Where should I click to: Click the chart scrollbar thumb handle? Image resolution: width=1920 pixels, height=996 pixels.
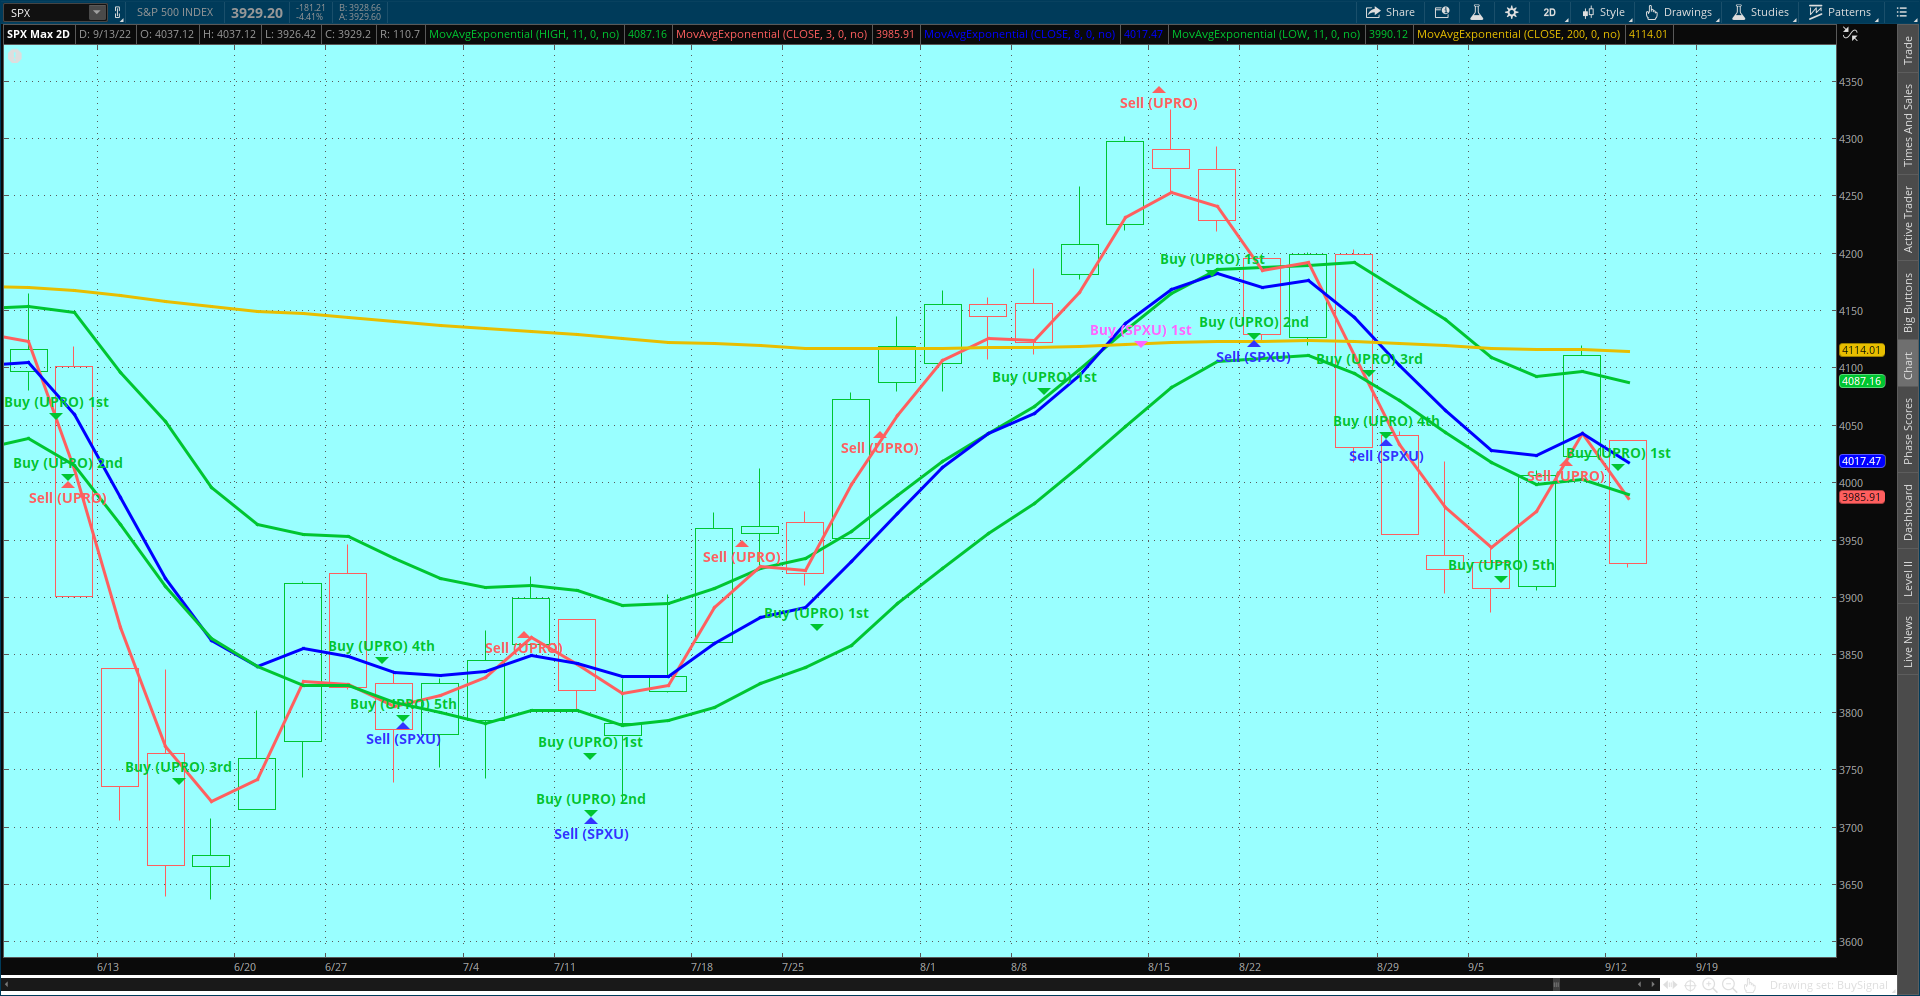(1555, 985)
